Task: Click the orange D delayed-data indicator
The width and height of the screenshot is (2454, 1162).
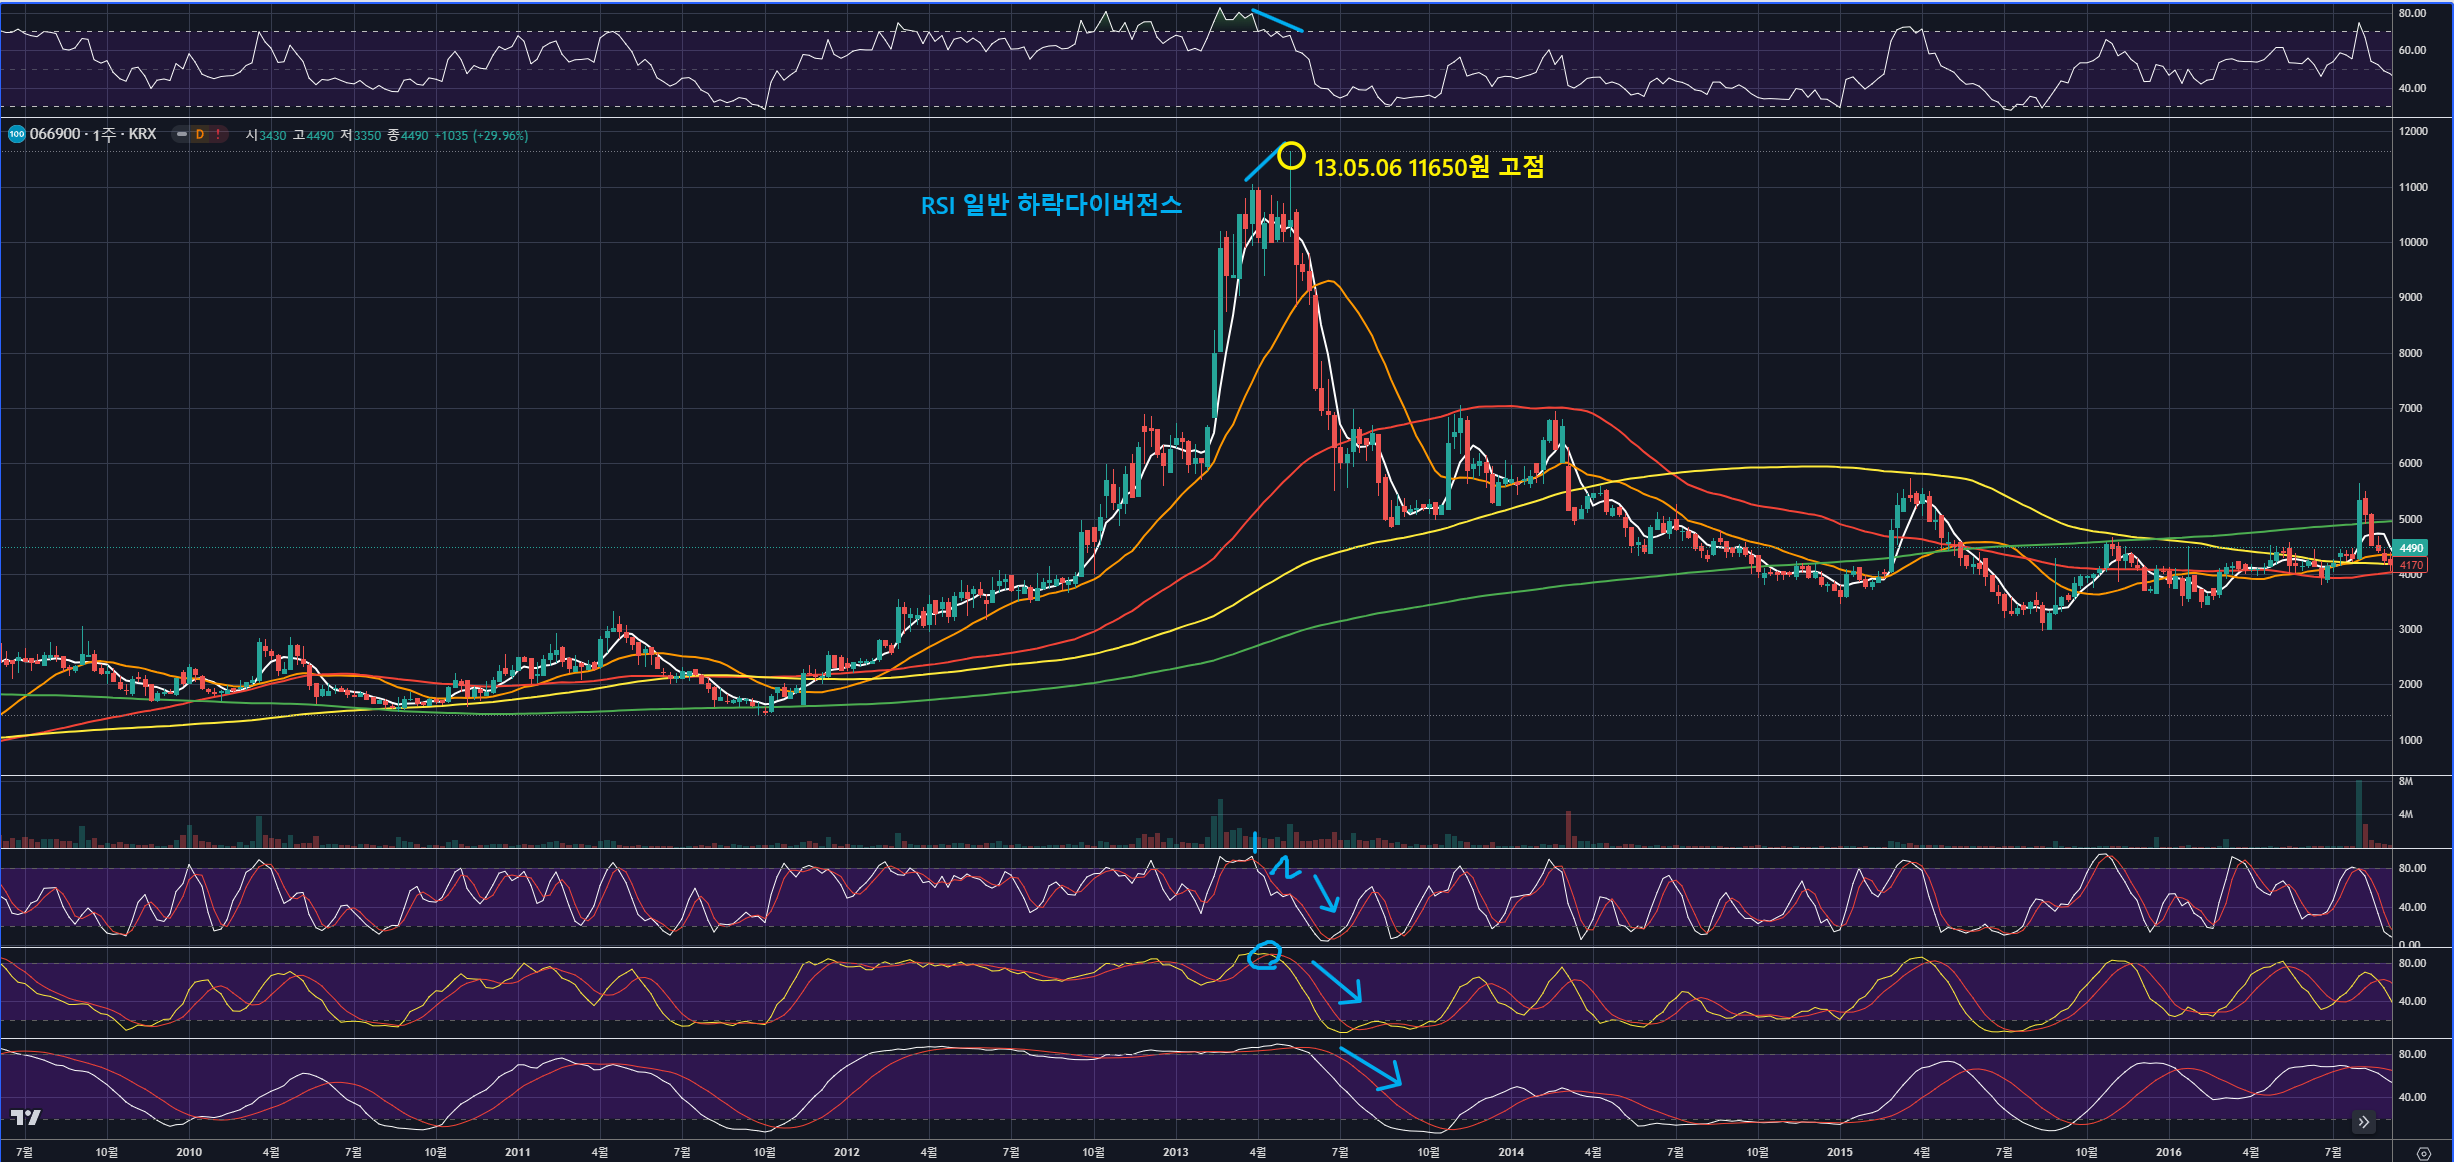Action: click(x=200, y=134)
